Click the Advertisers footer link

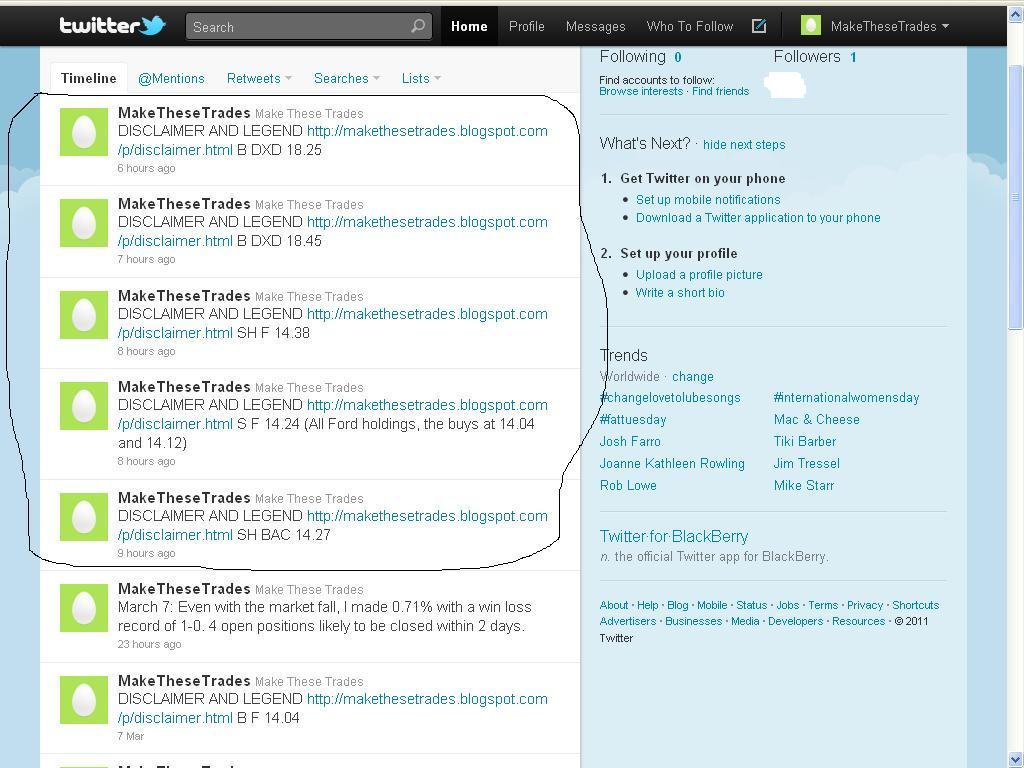tap(628, 622)
